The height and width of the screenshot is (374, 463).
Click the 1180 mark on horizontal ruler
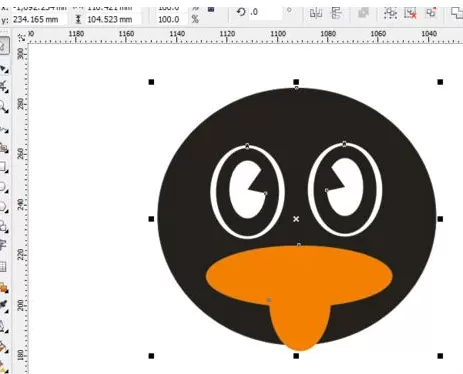pyautogui.click(x=76, y=34)
